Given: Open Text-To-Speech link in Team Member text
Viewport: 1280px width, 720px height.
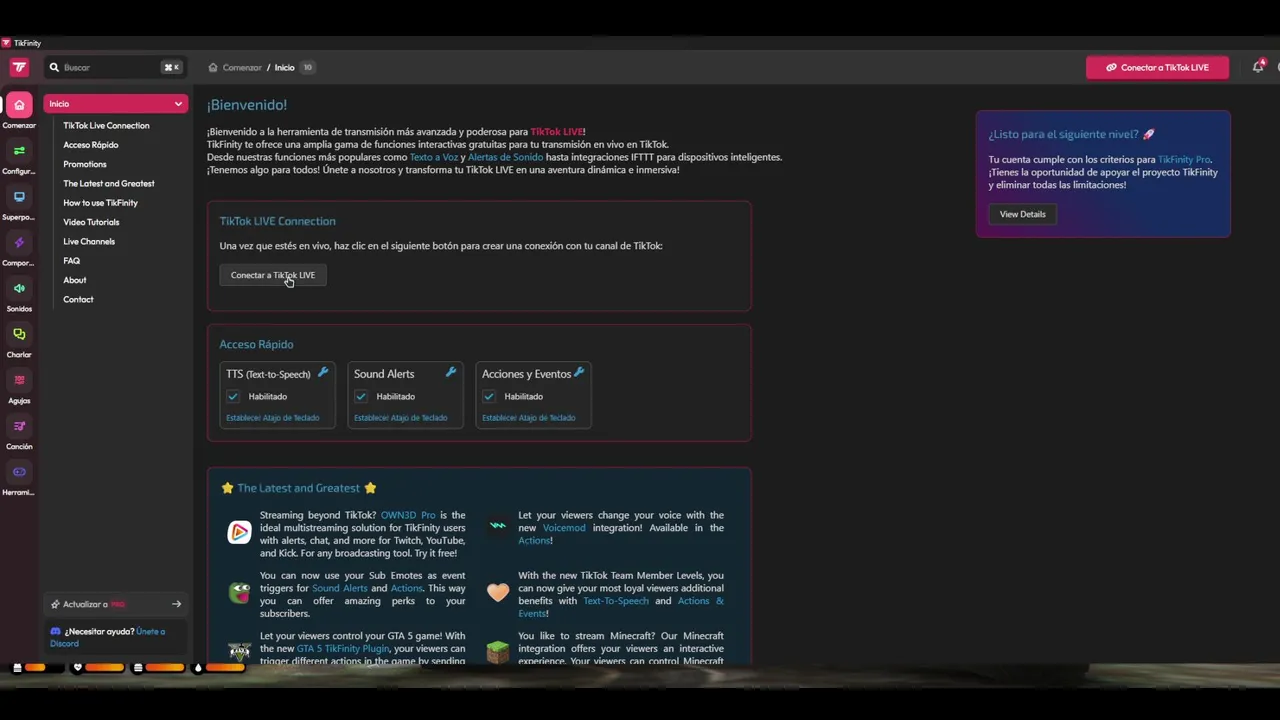Looking at the screenshot, I should (616, 600).
